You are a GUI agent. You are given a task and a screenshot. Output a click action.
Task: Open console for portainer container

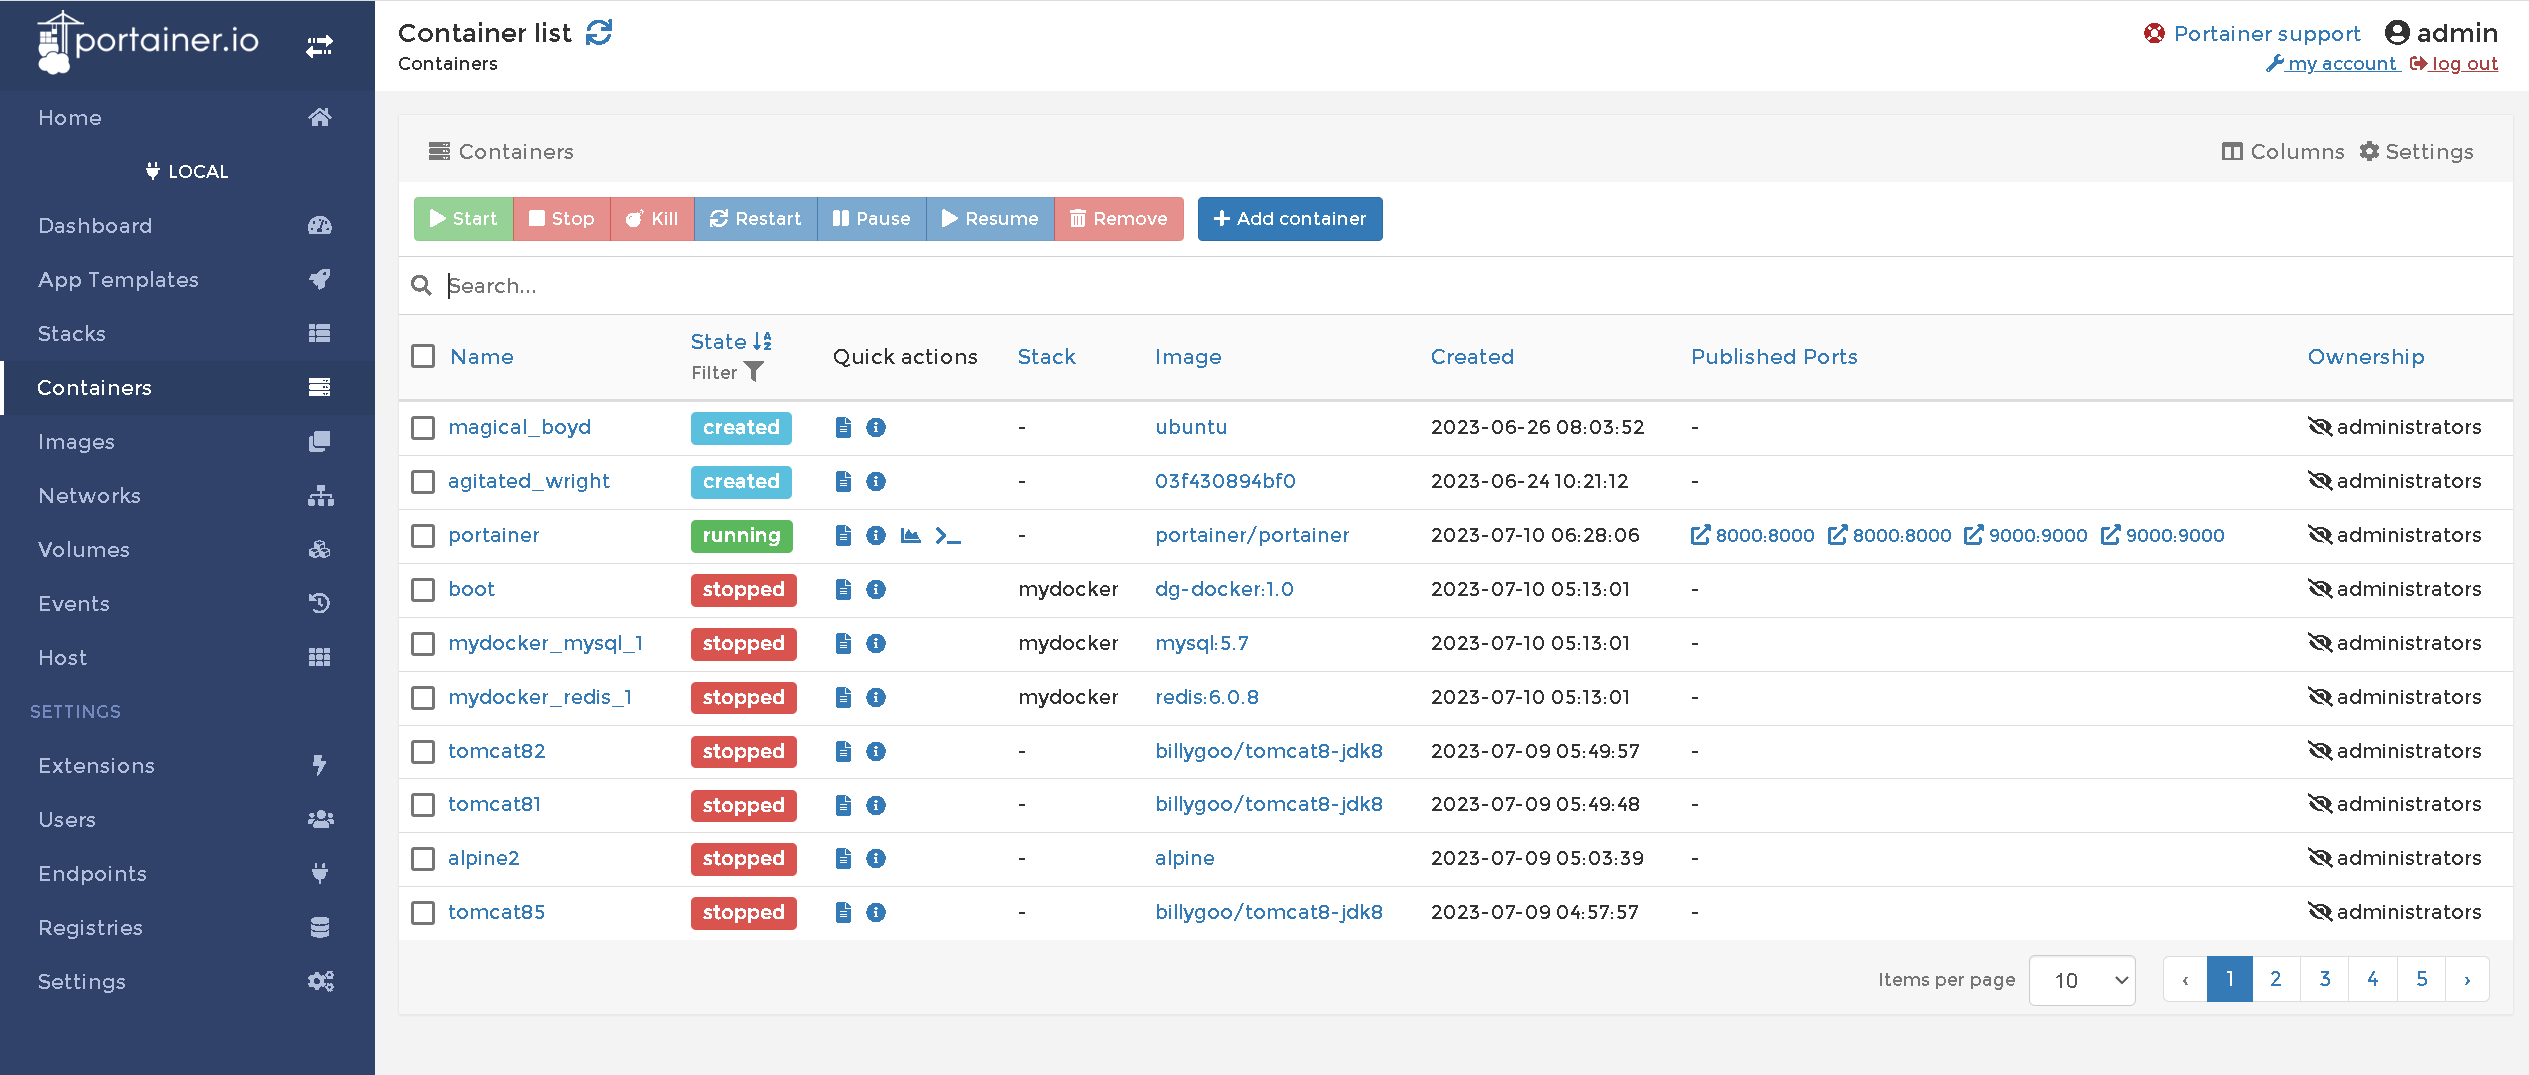[948, 535]
